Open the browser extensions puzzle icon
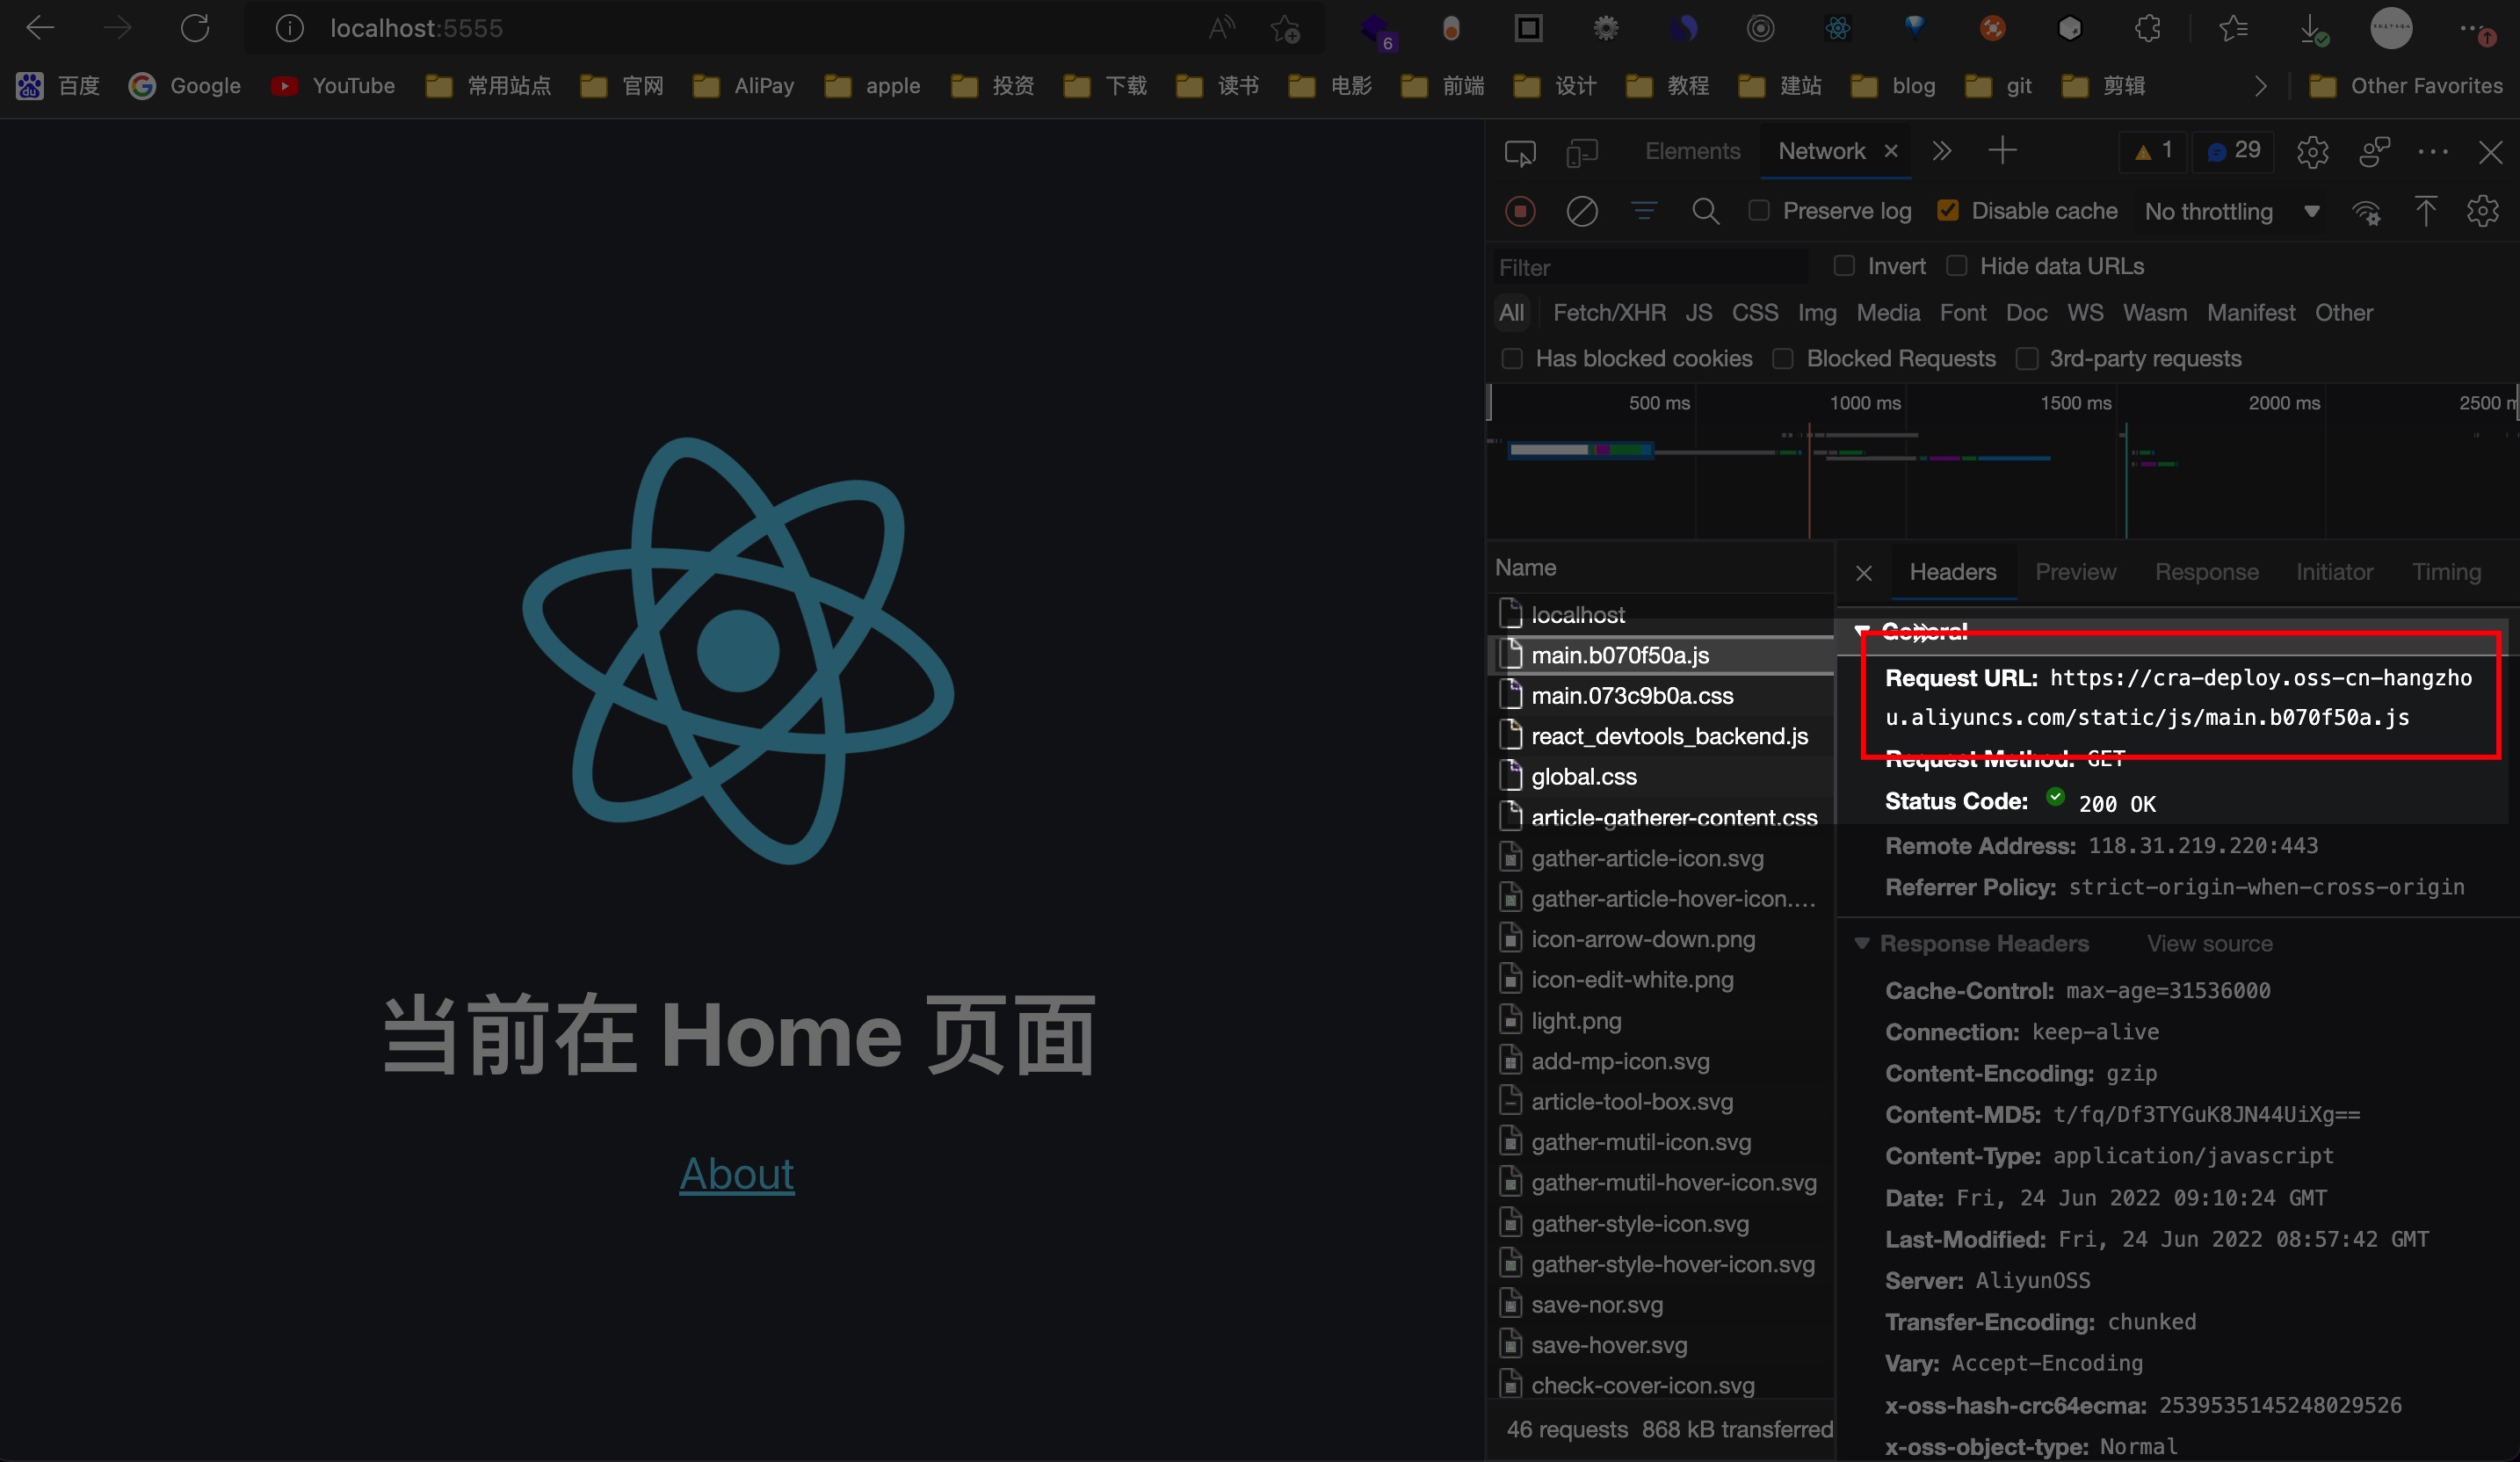 (2147, 28)
